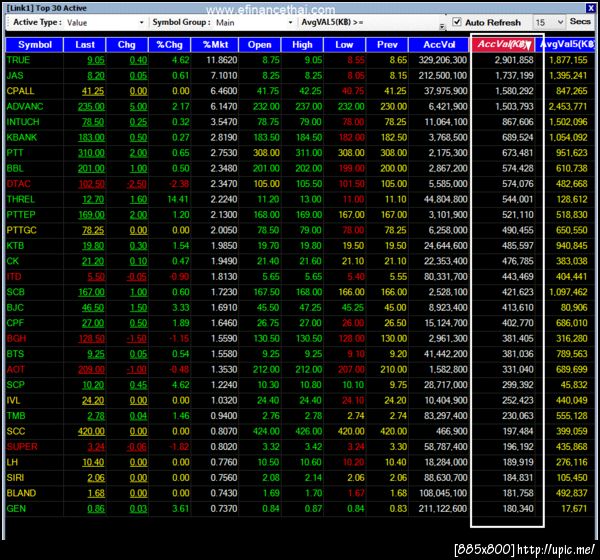Image resolution: width=600 pixels, height=560 pixels.
Task: Select the PTTGC symbol
Action: 21,230
